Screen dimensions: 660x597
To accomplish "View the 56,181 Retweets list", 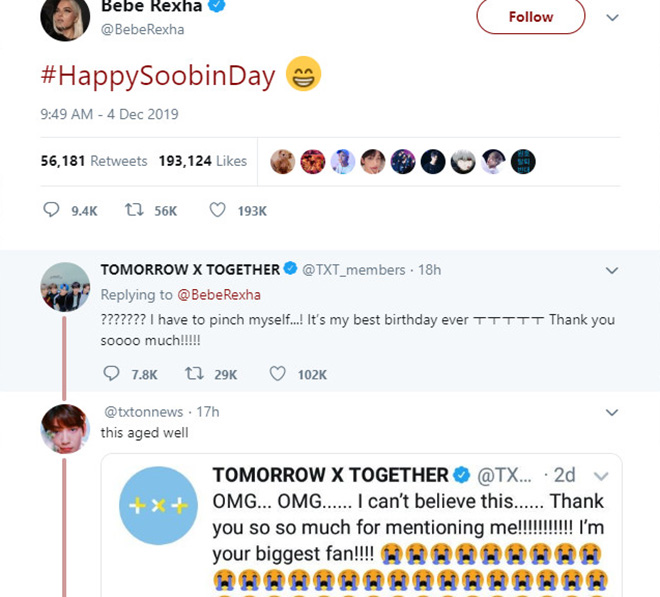I will point(93,161).
